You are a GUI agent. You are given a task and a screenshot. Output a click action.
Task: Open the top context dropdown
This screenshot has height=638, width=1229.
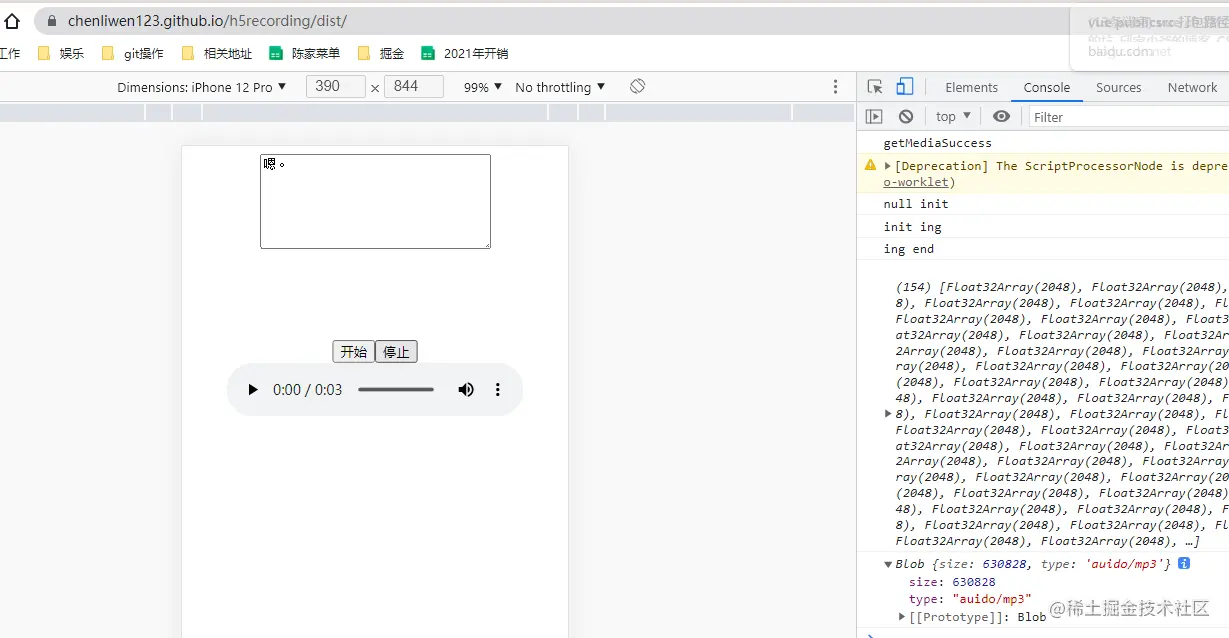pos(953,117)
